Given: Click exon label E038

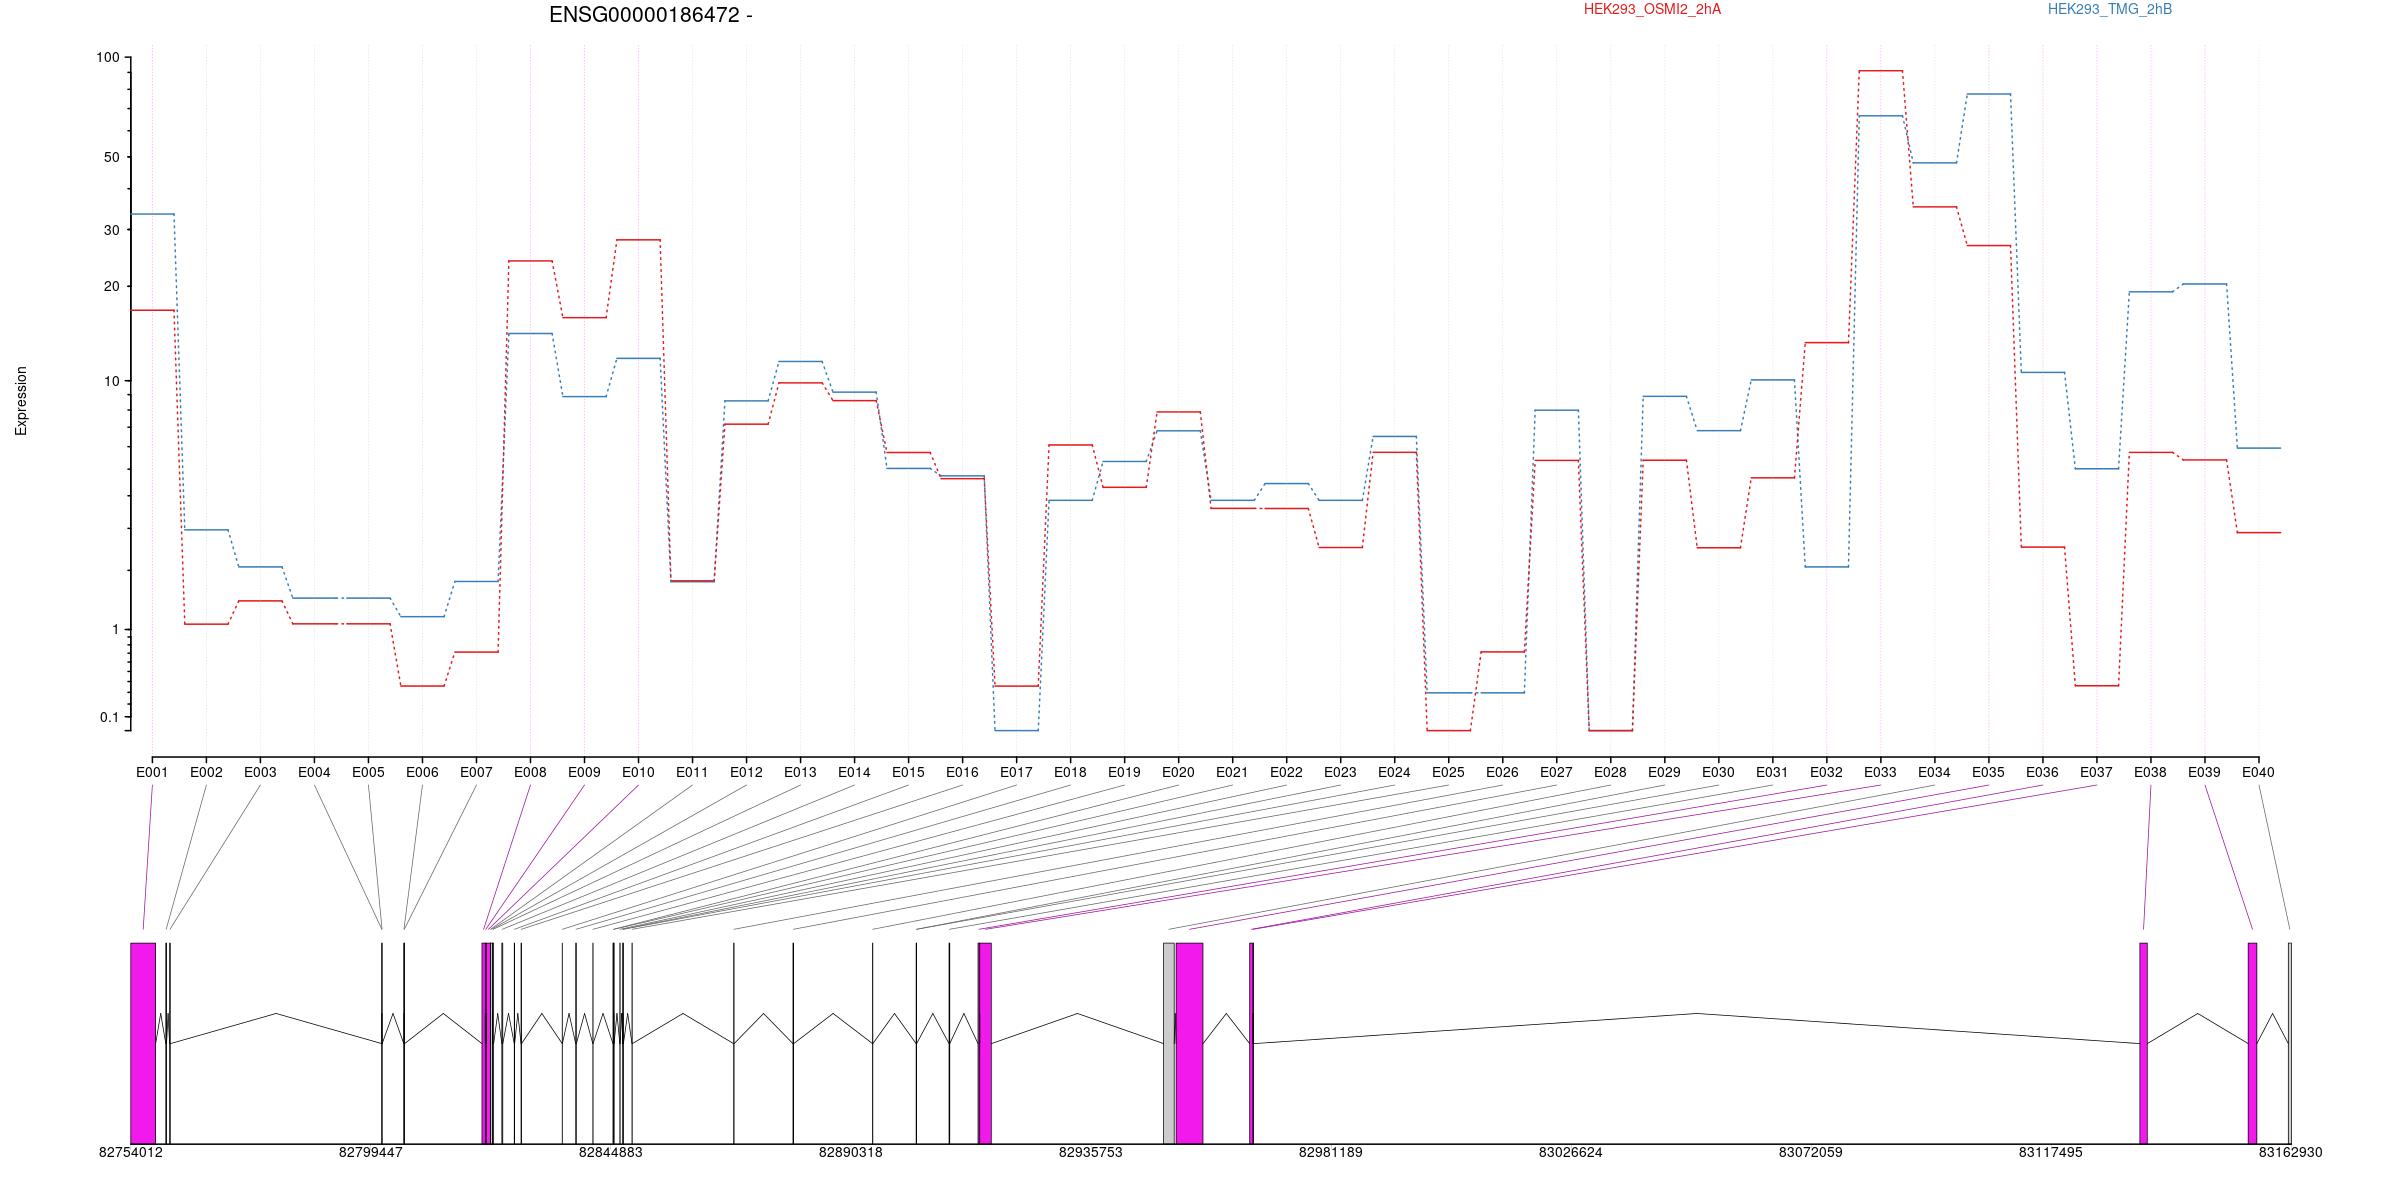Looking at the screenshot, I should (2150, 772).
